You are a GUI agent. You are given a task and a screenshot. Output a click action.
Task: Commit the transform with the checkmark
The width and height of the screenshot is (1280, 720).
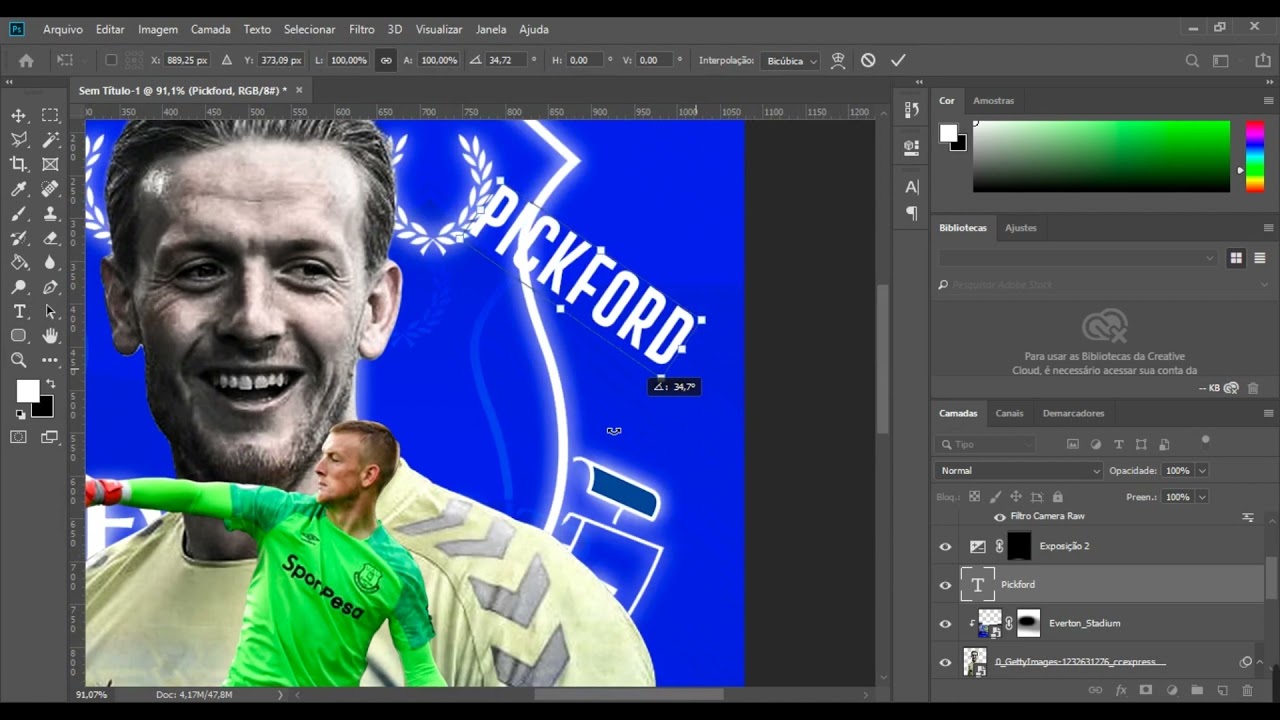coord(898,60)
